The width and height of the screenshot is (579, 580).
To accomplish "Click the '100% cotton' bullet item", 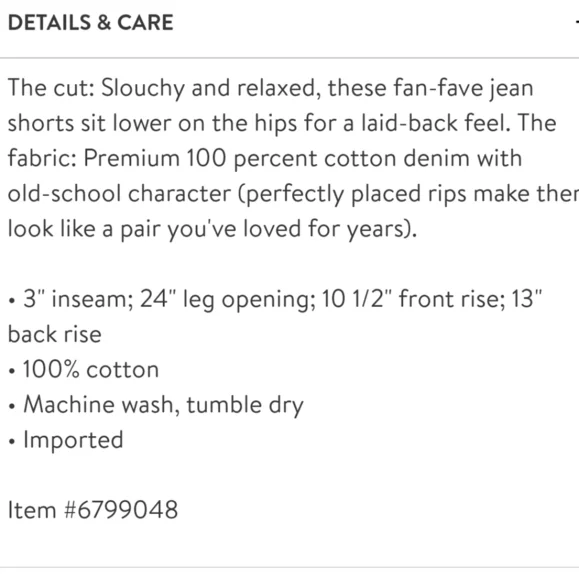I will (x=84, y=370).
